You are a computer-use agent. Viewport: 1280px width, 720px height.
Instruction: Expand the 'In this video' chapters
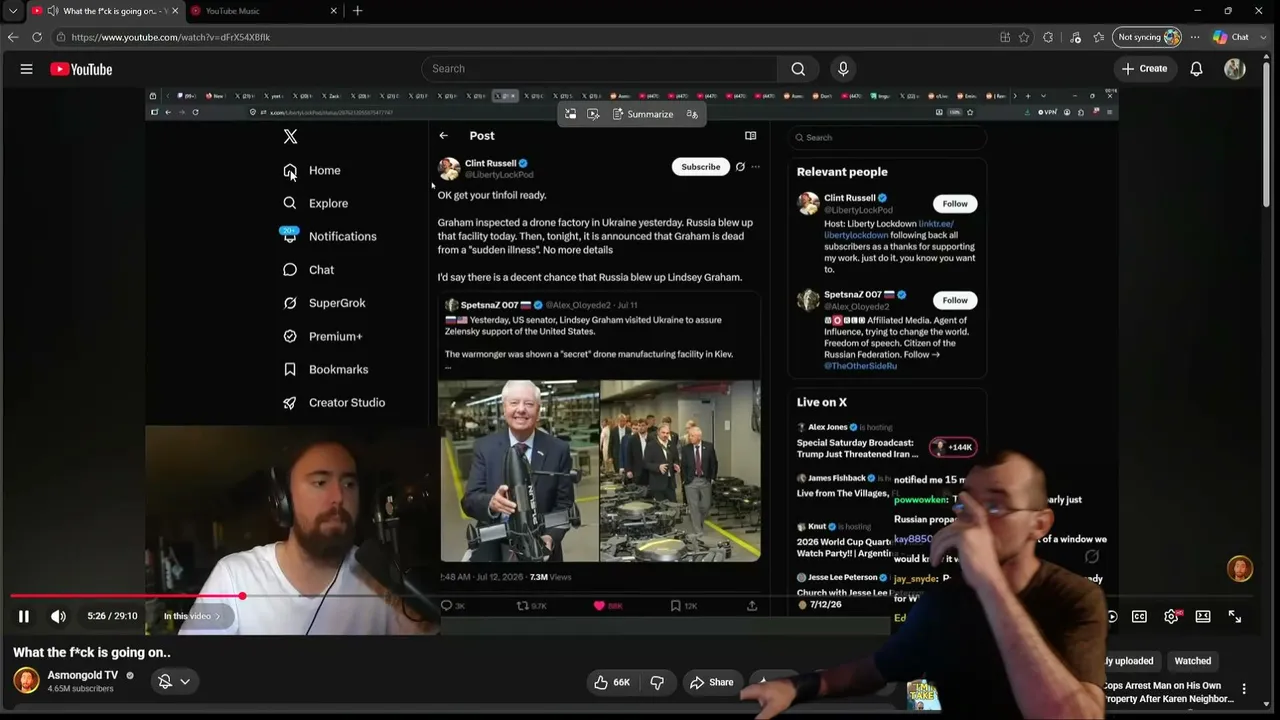coord(192,616)
